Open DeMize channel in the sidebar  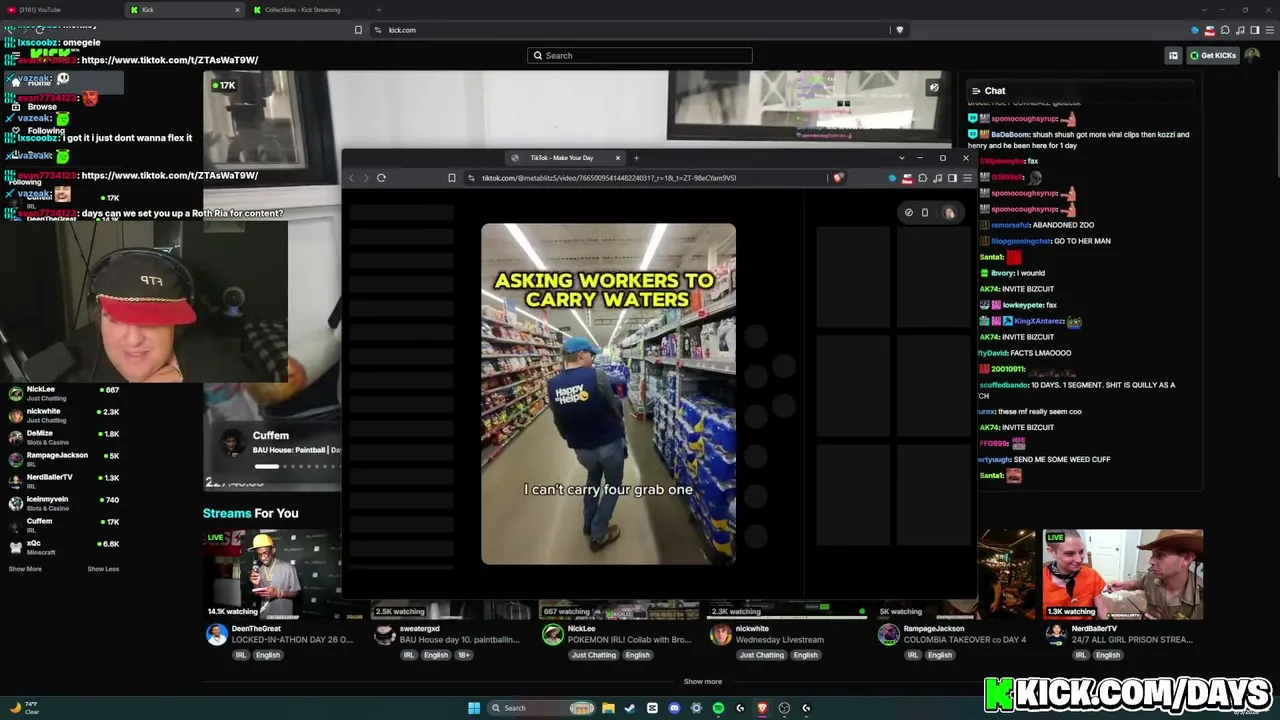64,437
